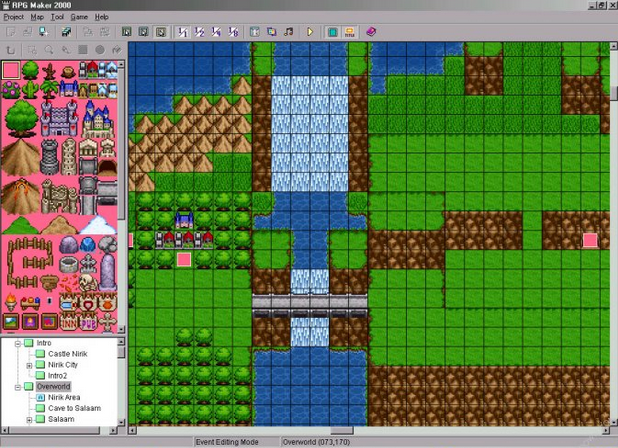Pick the cactus tile in palette
The height and width of the screenshot is (448, 618).
[x=30, y=89]
